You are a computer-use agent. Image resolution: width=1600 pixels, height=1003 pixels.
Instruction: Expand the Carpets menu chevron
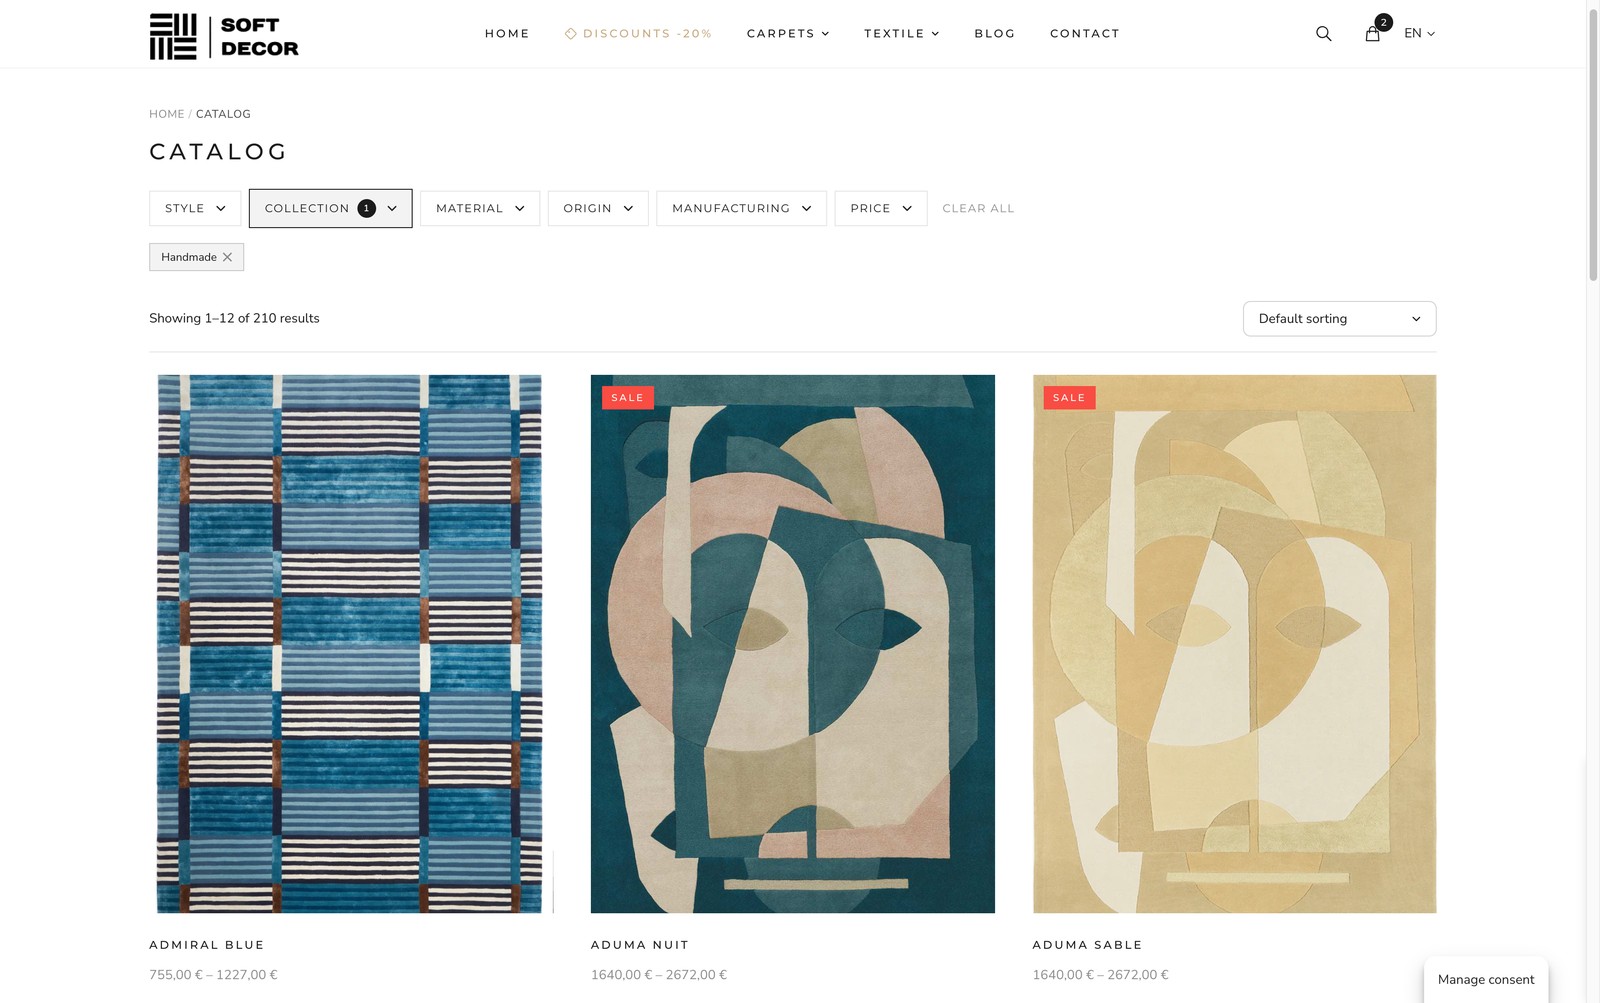(826, 34)
